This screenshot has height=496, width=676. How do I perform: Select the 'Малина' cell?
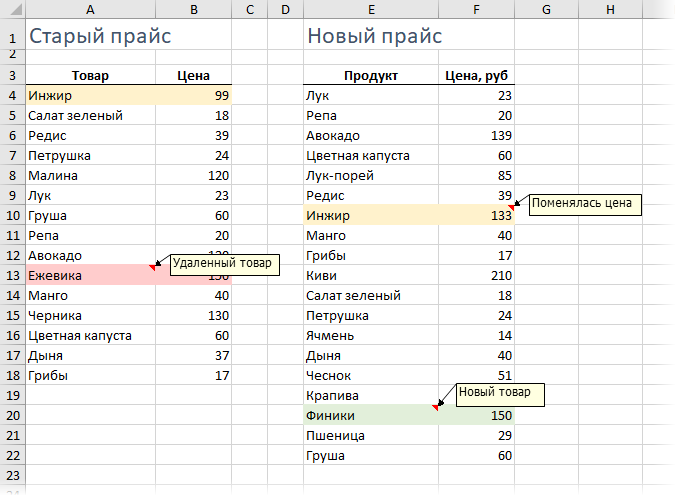(x=91, y=176)
